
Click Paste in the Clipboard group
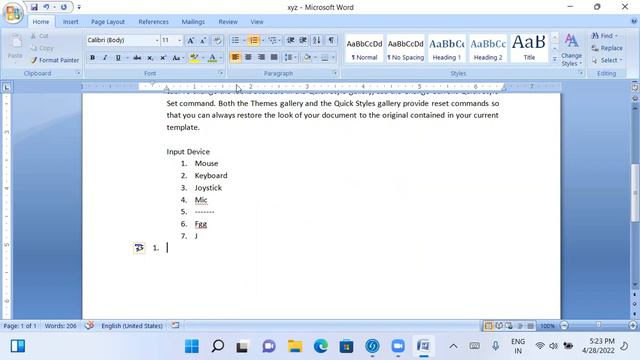click(x=15, y=47)
